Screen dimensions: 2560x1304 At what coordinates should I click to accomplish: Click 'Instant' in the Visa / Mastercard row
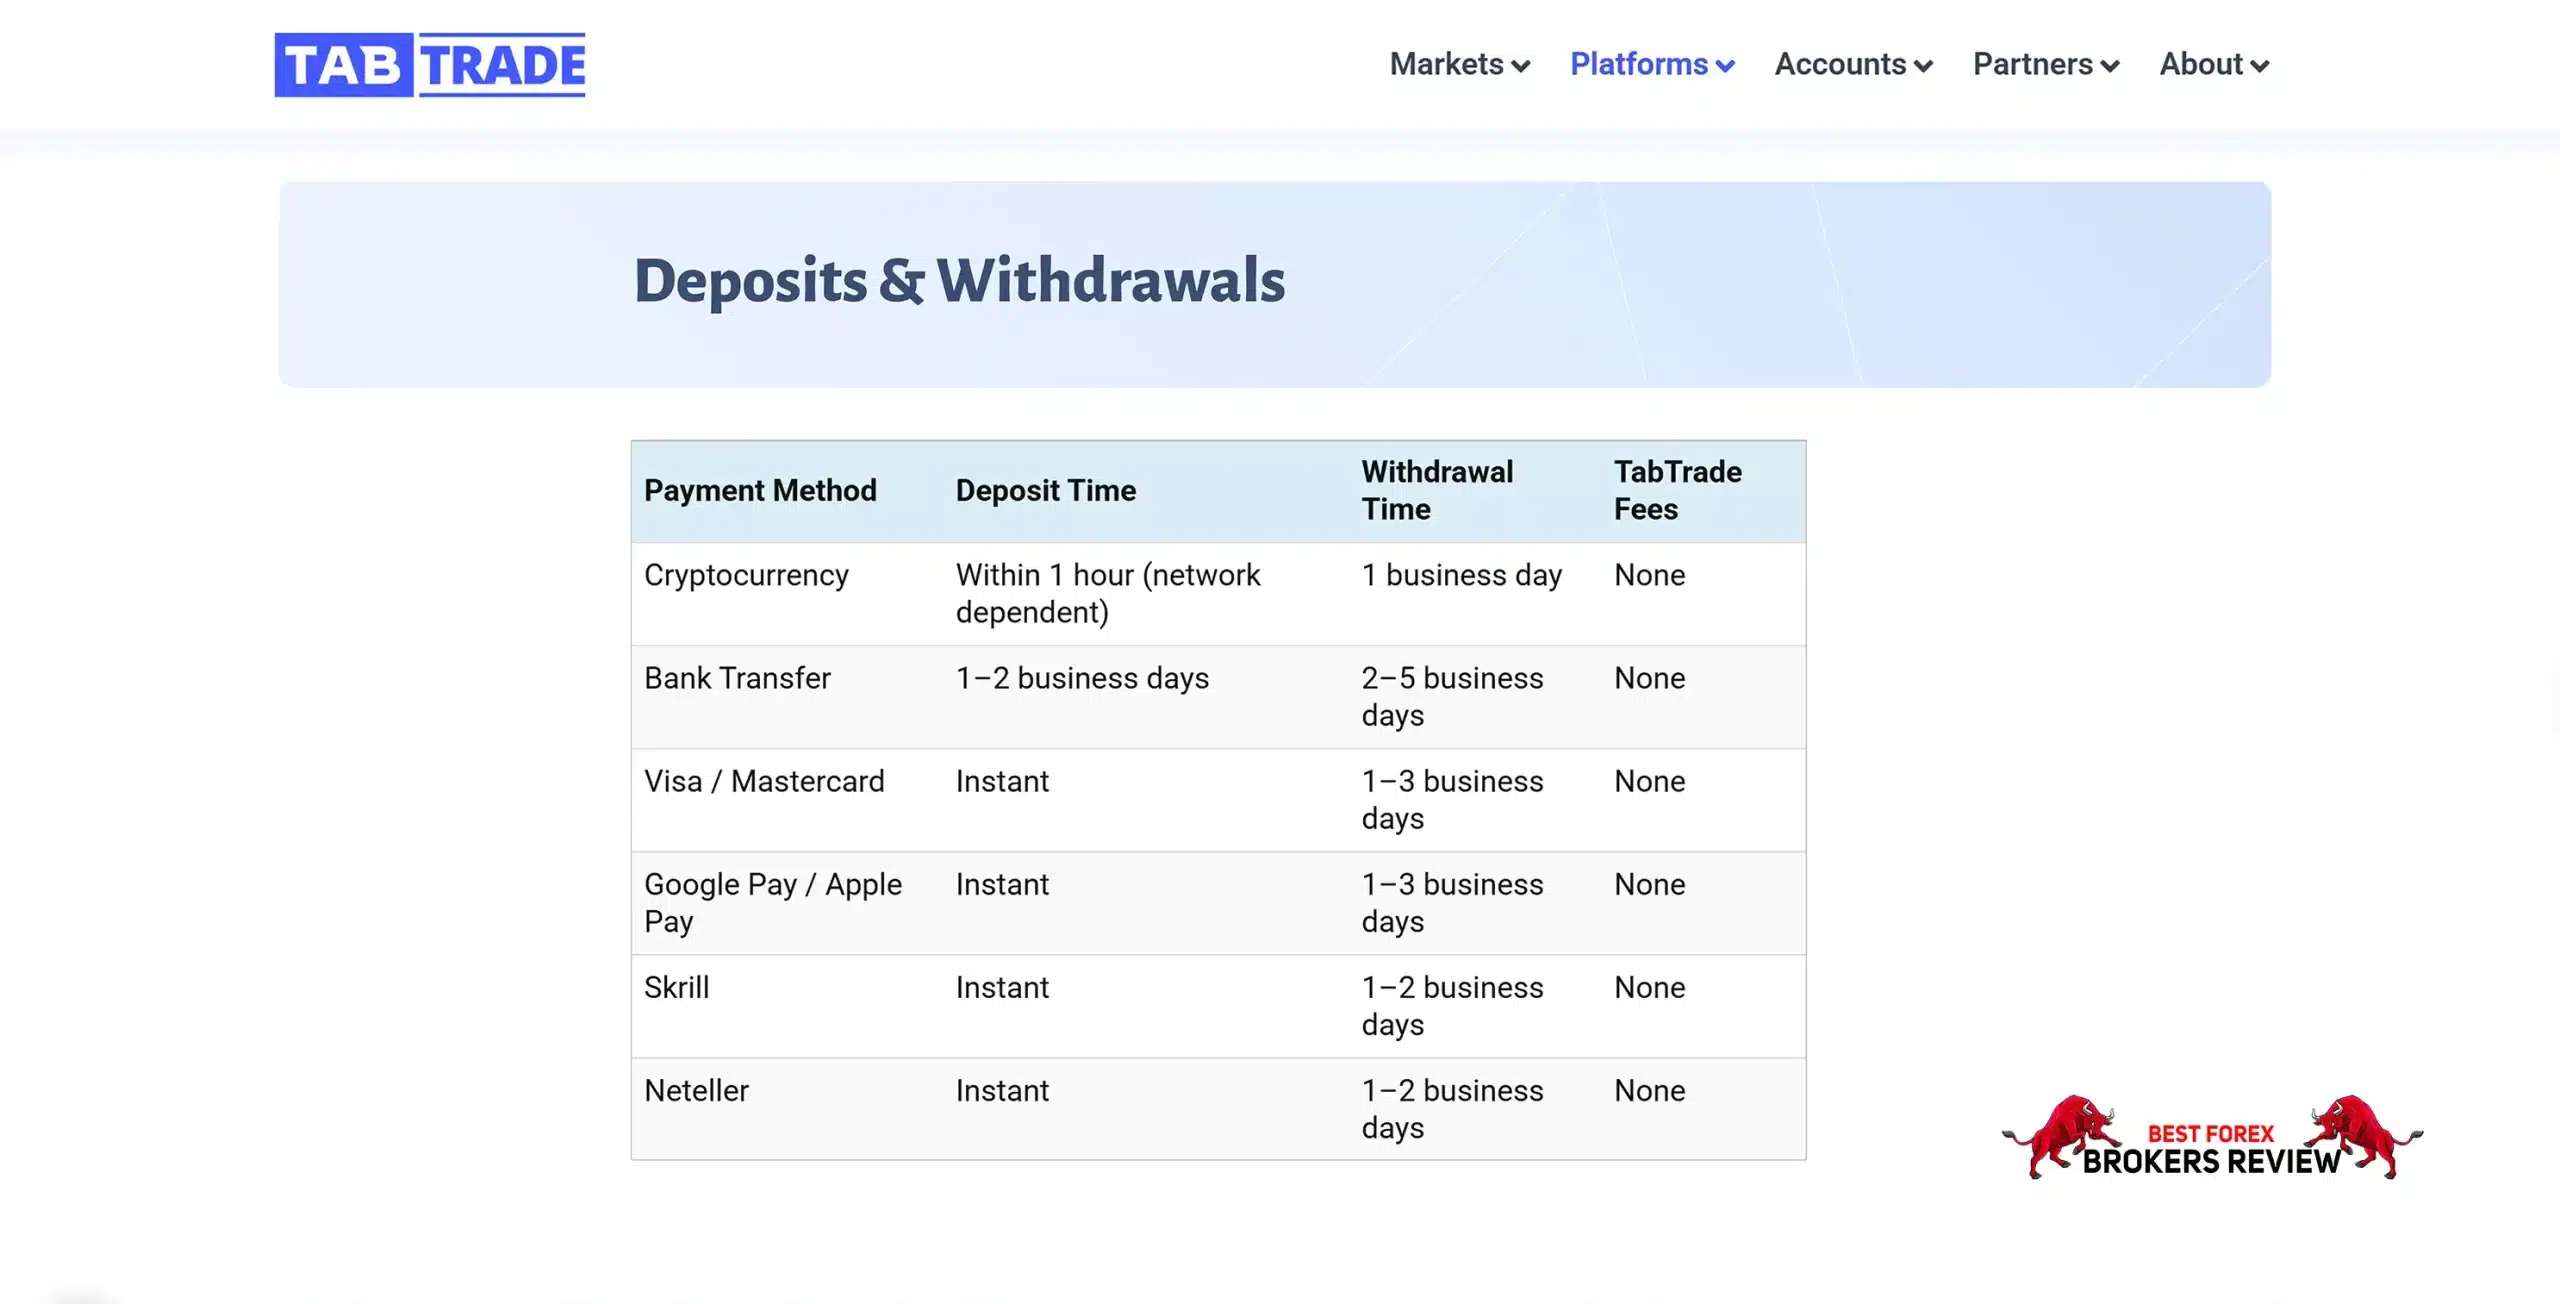click(1002, 781)
